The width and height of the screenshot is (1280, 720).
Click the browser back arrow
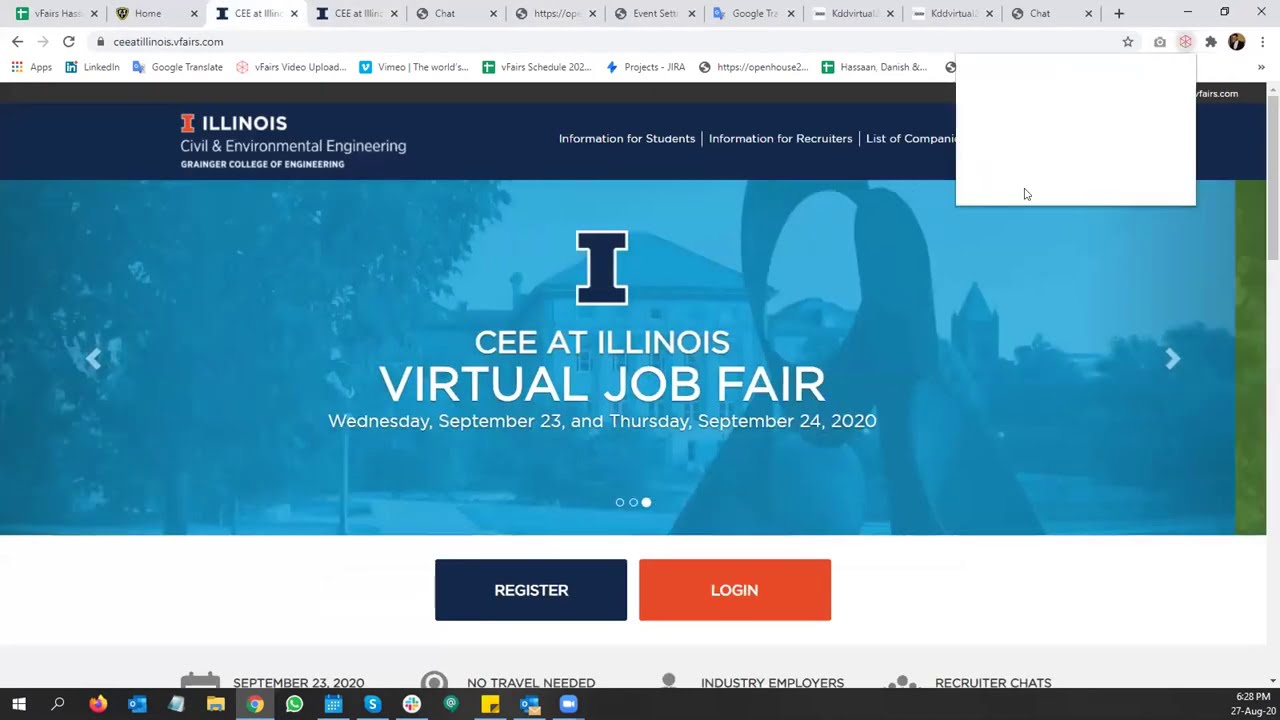[x=17, y=42]
